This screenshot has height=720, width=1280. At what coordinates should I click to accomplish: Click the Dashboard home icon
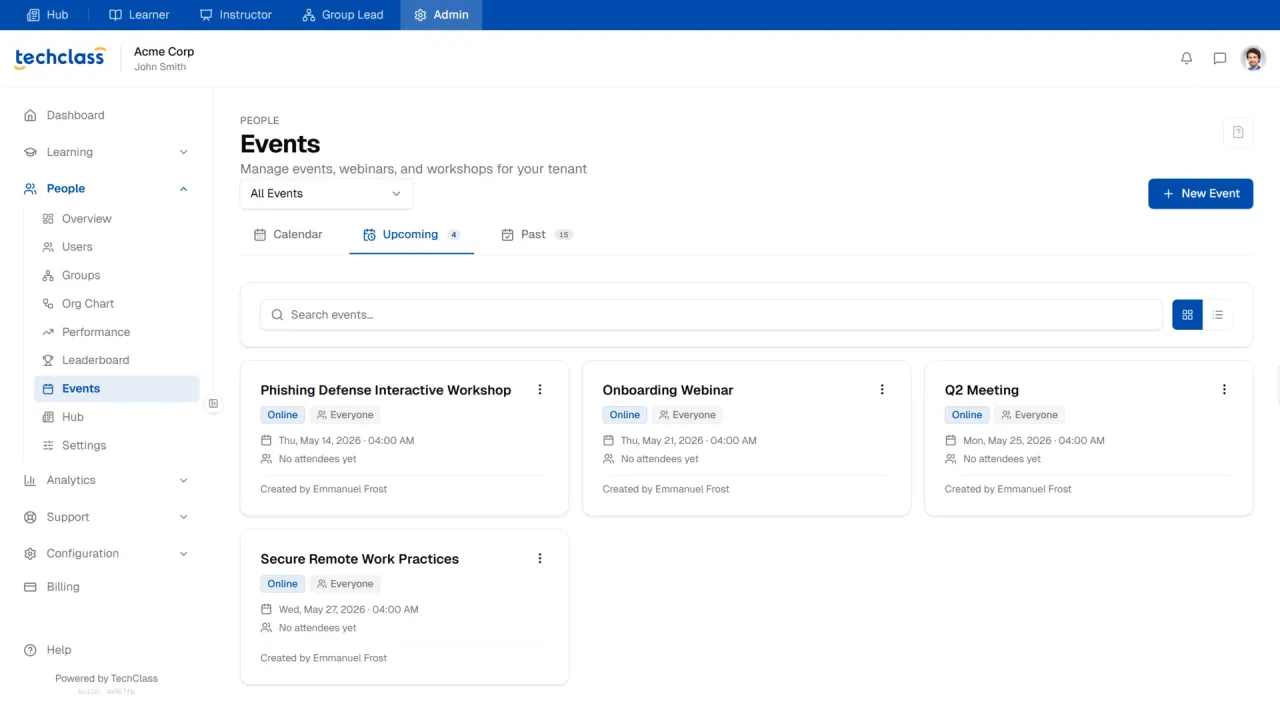(x=30, y=115)
